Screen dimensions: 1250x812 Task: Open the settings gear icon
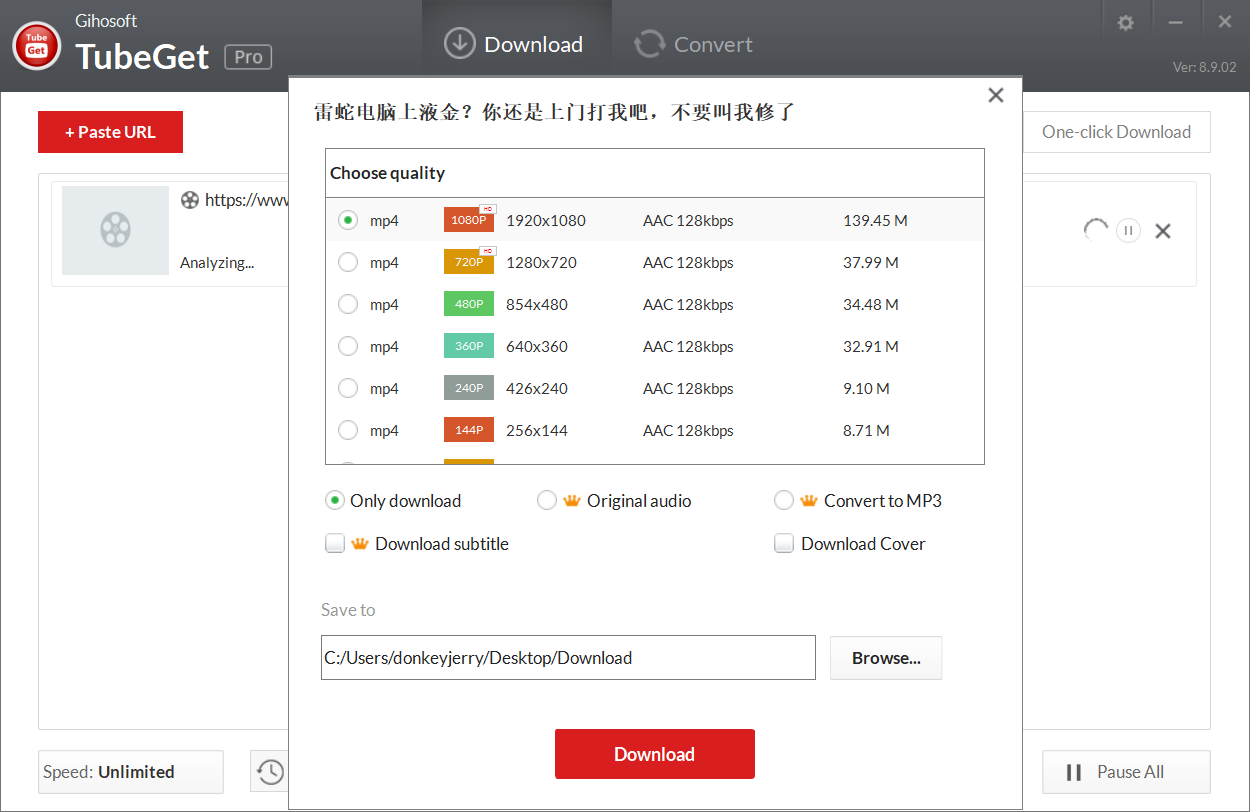tap(1126, 23)
